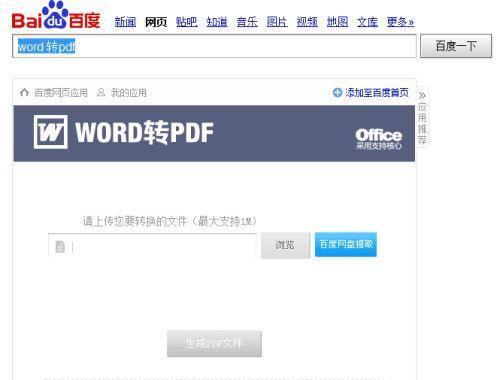The width and height of the screenshot is (500, 380).
Task: Click the file path input field
Action: click(152, 246)
